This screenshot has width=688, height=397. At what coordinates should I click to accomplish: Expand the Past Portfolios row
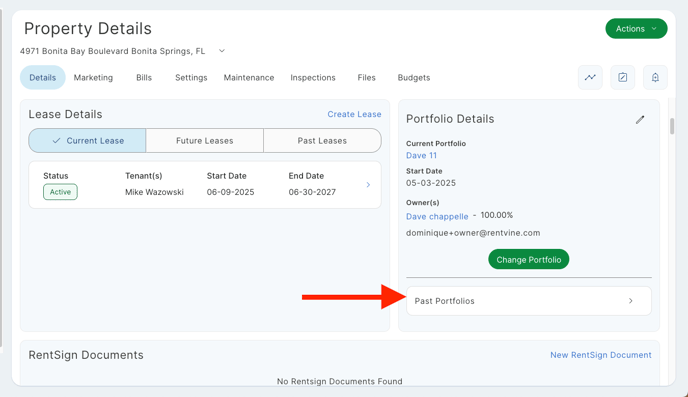[529, 301]
